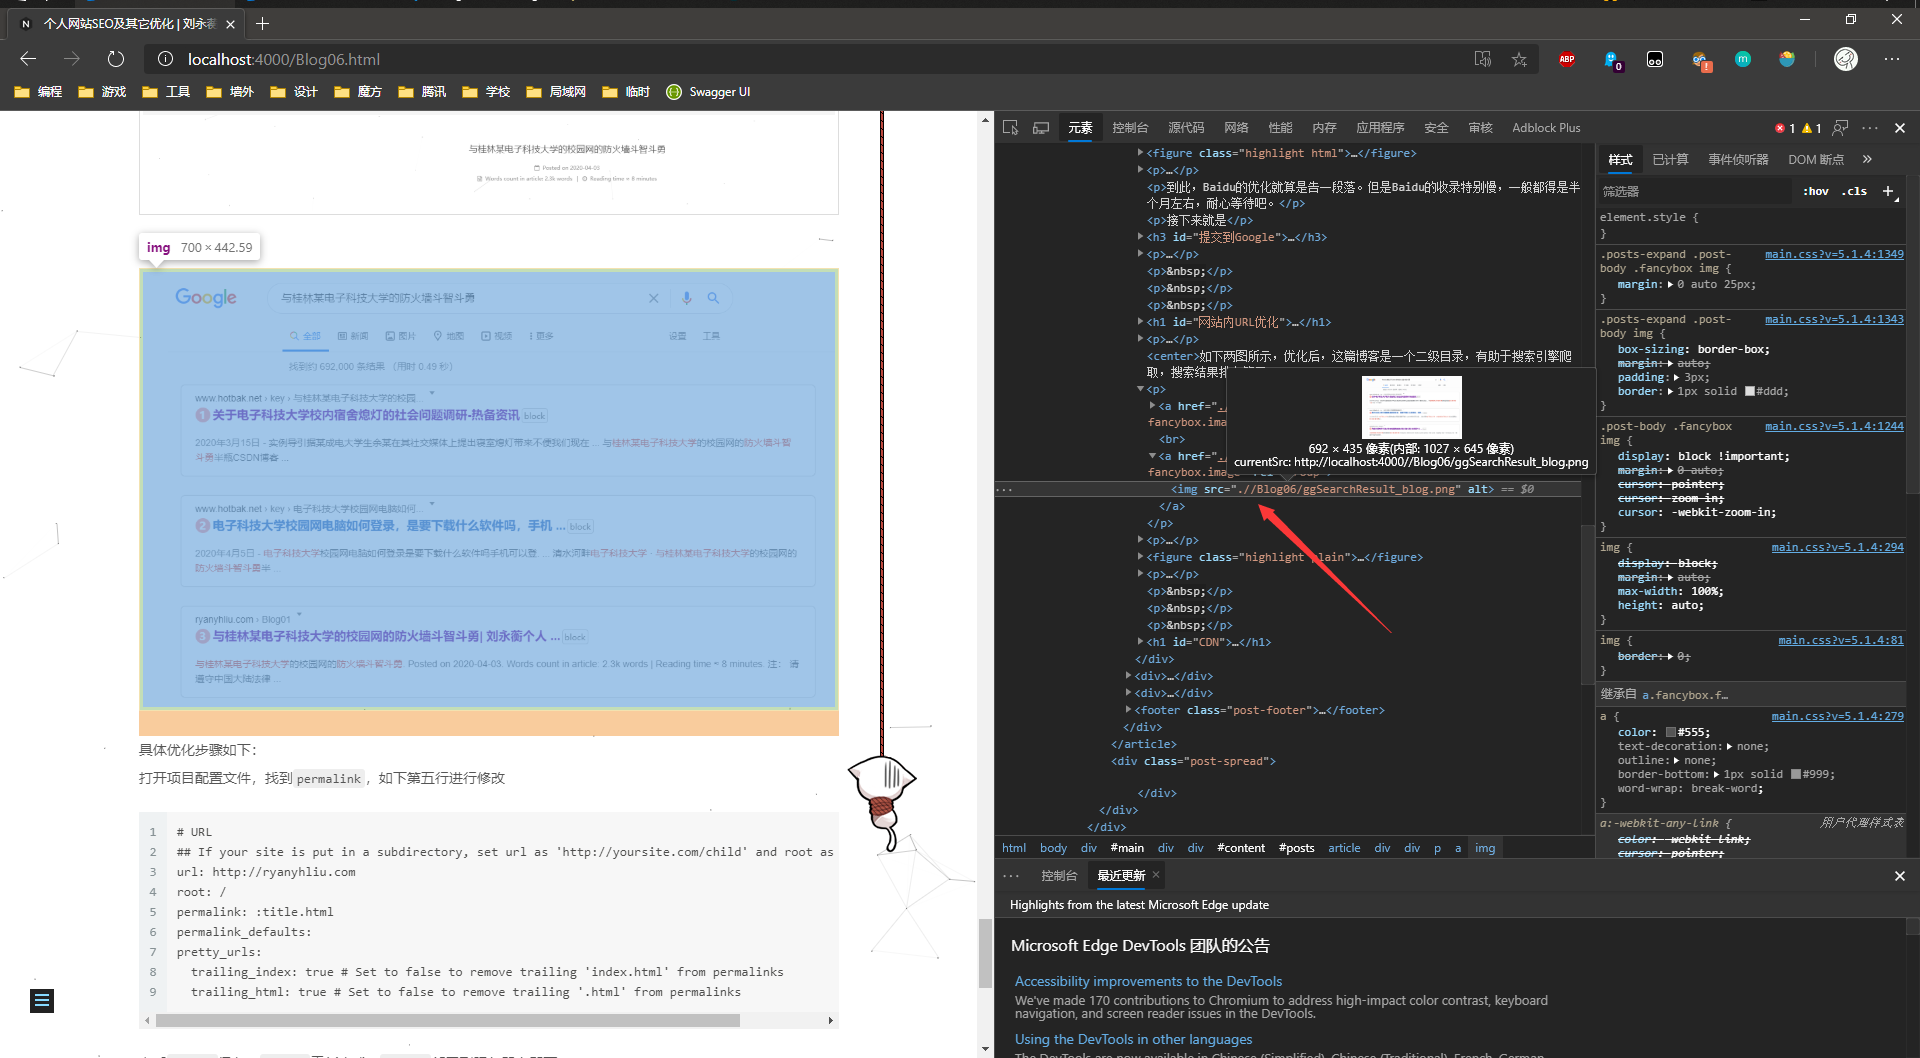Click the browser address bar URL
This screenshot has height=1058, width=1920.
(284, 59)
